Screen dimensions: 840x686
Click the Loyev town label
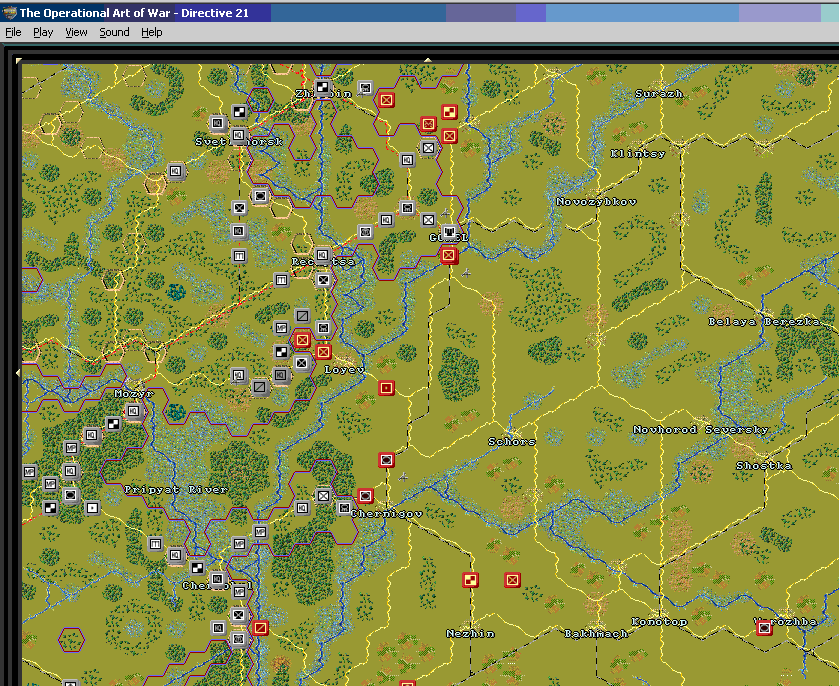pos(344,370)
